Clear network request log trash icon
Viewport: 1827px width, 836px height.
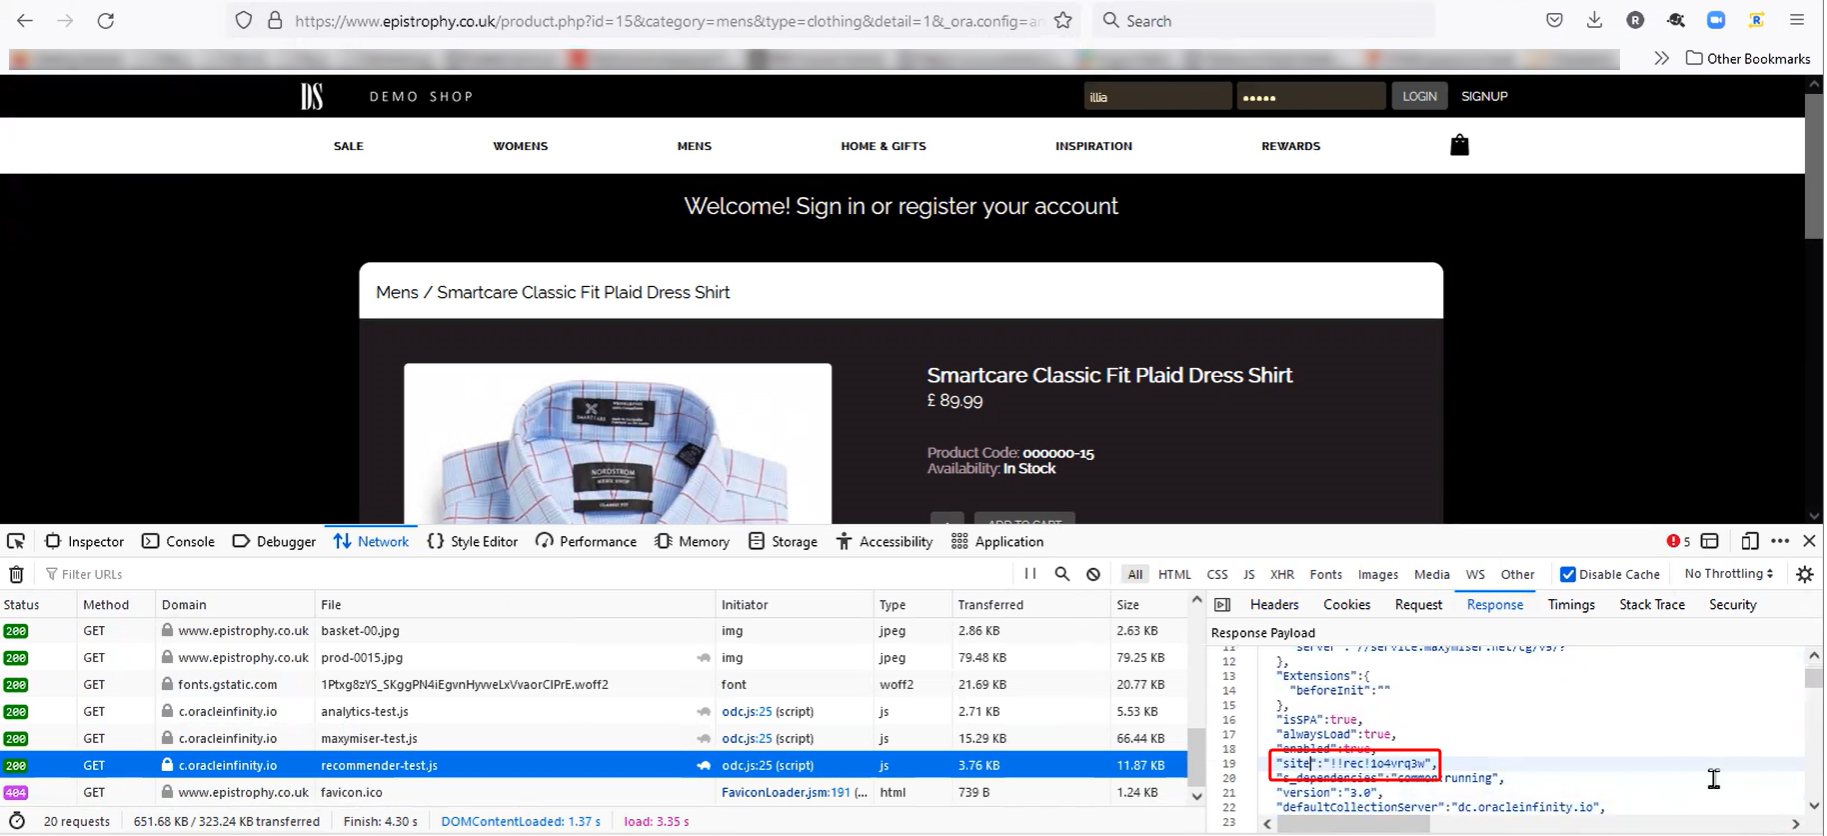tap(16, 574)
